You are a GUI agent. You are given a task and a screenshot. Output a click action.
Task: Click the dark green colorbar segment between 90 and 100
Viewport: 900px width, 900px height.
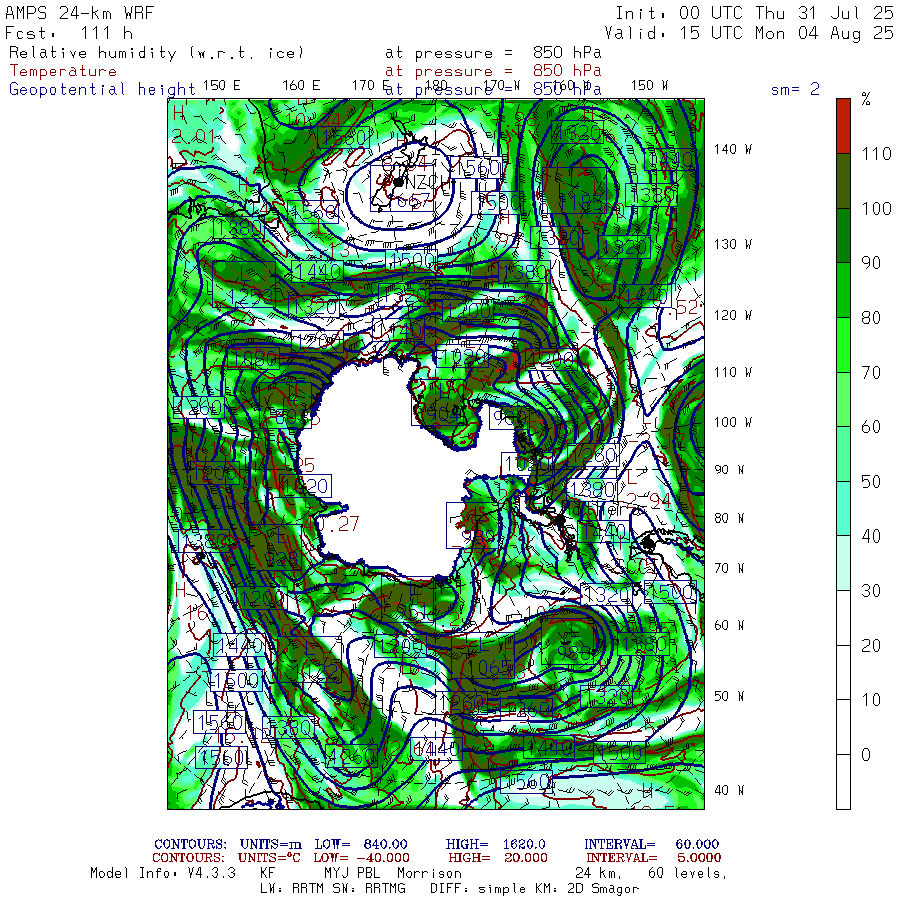click(x=843, y=235)
